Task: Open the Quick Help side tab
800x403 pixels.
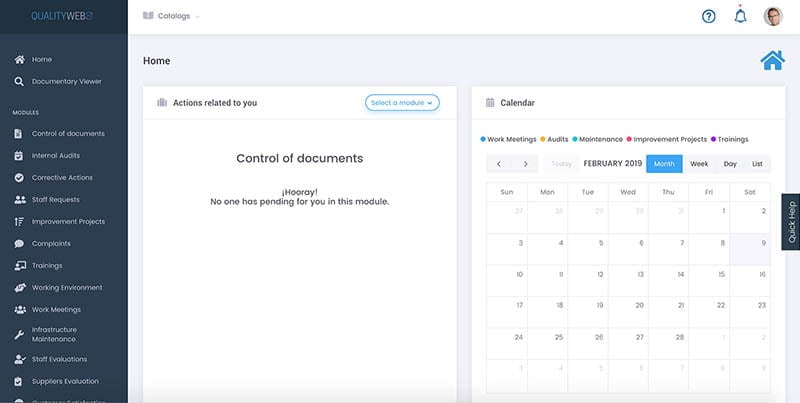Action: [x=791, y=222]
